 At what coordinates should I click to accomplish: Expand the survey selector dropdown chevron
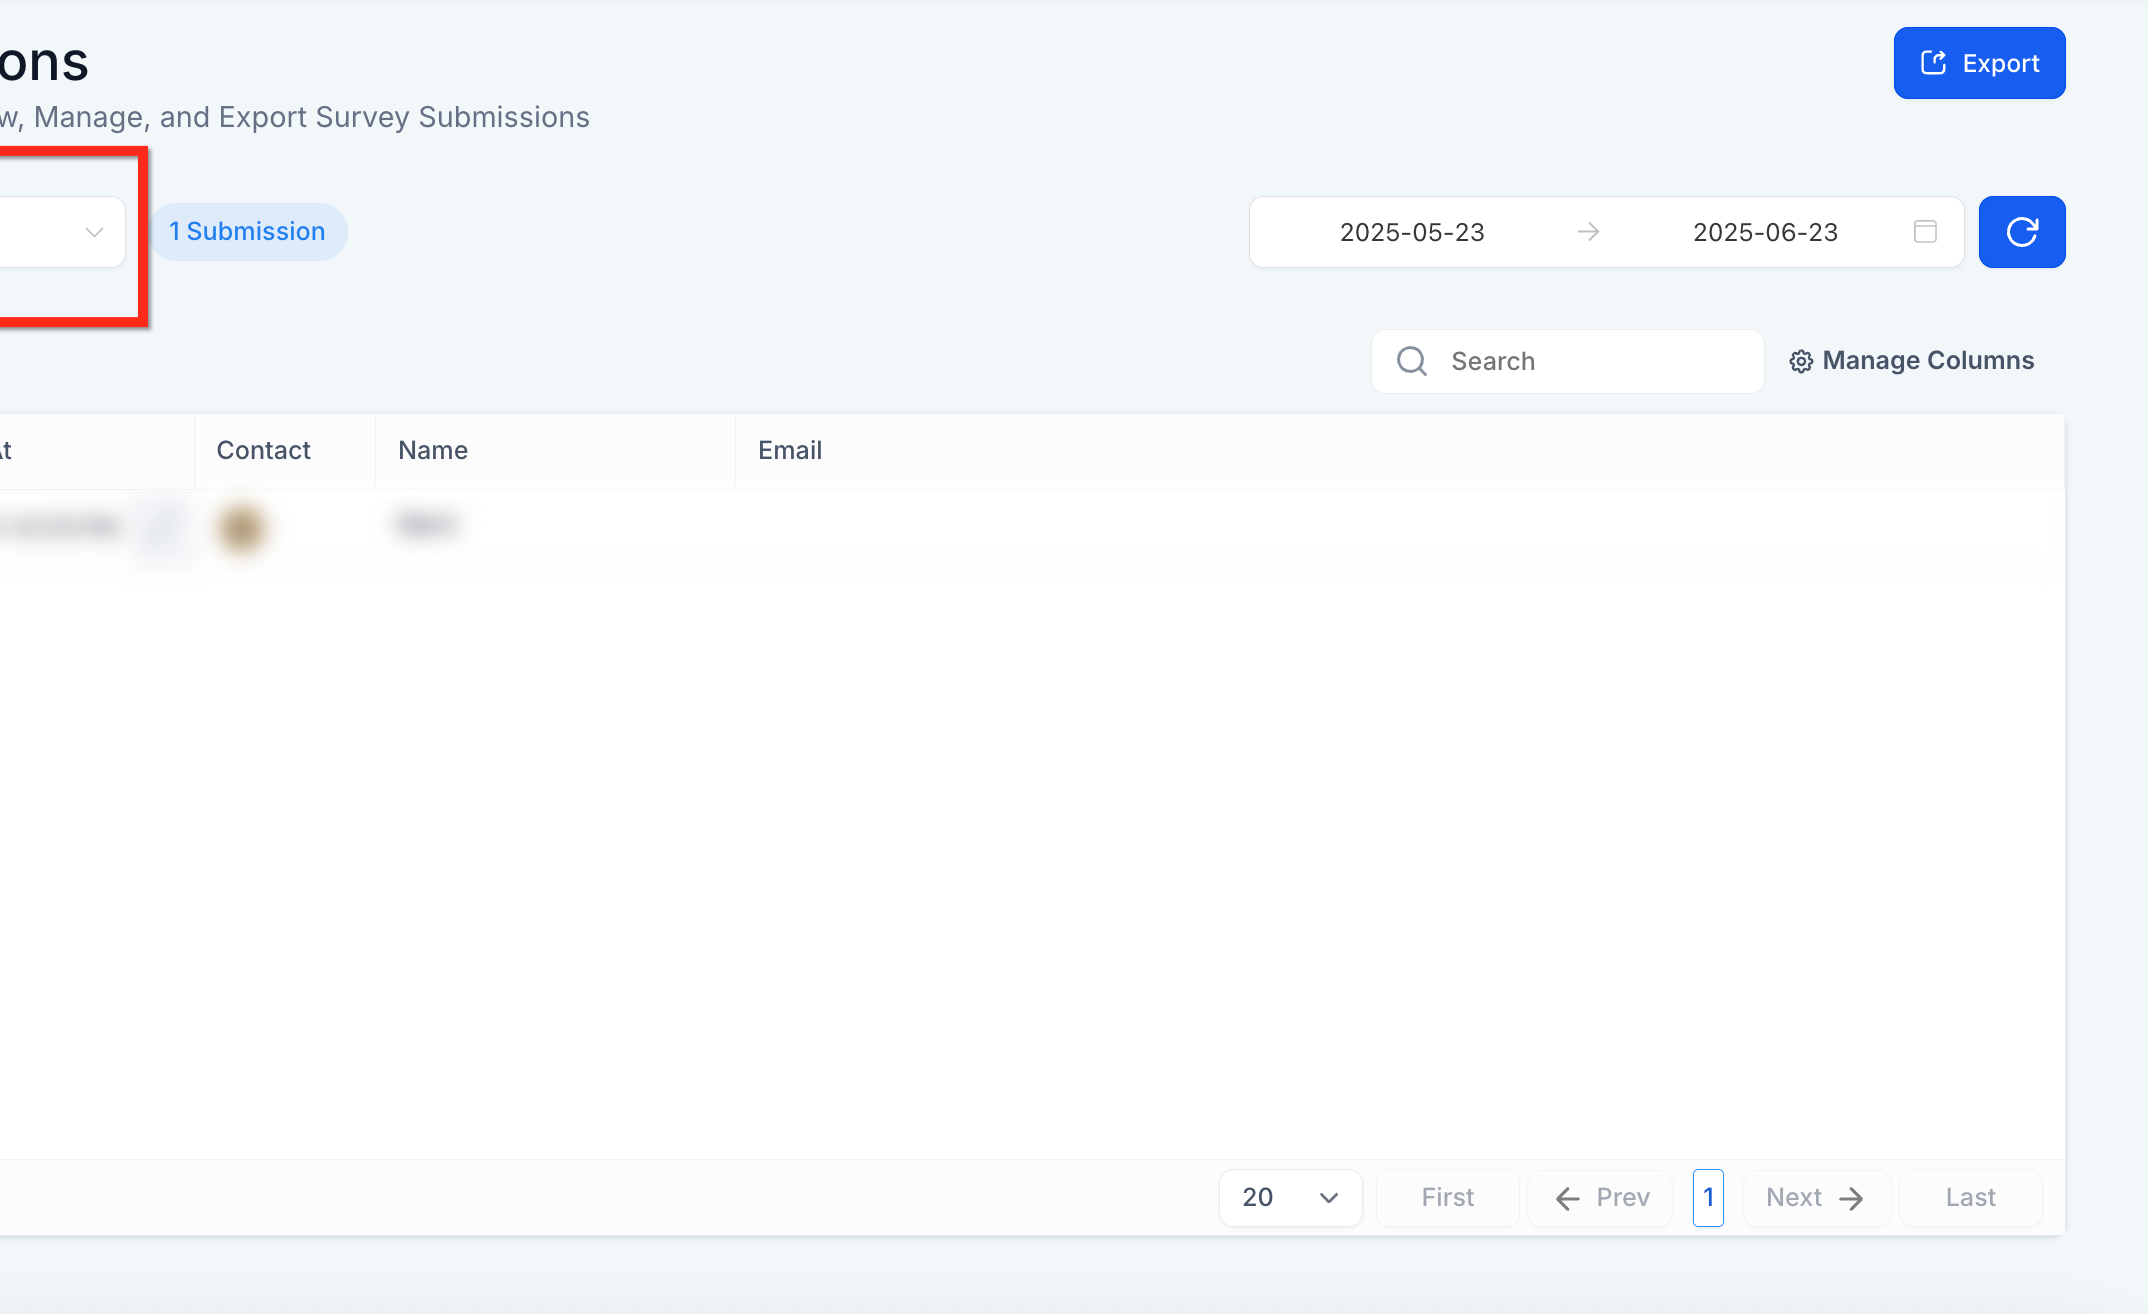(x=95, y=232)
